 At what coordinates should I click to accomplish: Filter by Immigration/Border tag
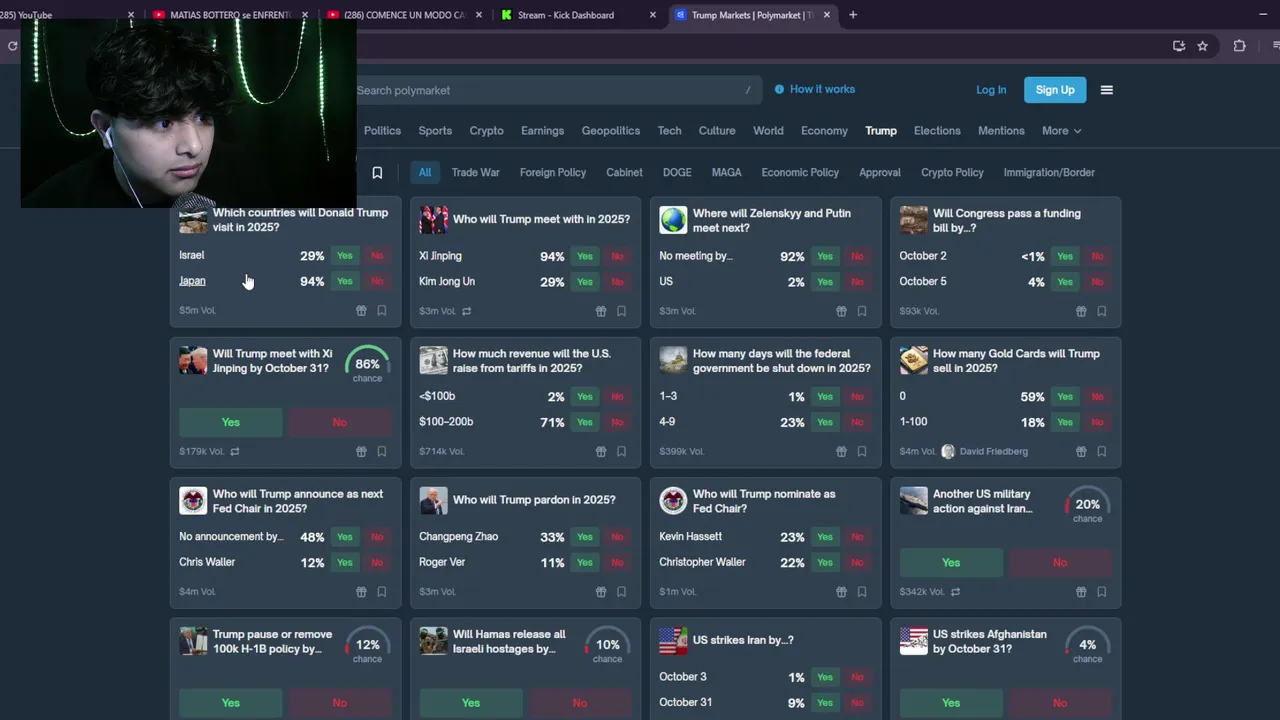point(1049,173)
